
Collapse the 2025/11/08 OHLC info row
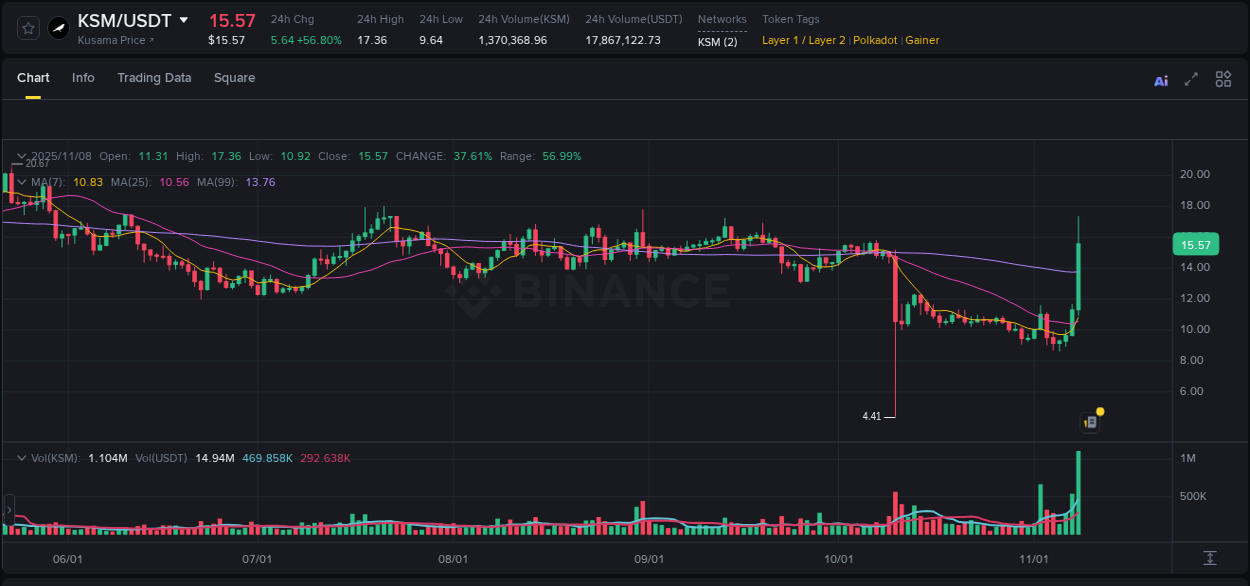22,156
